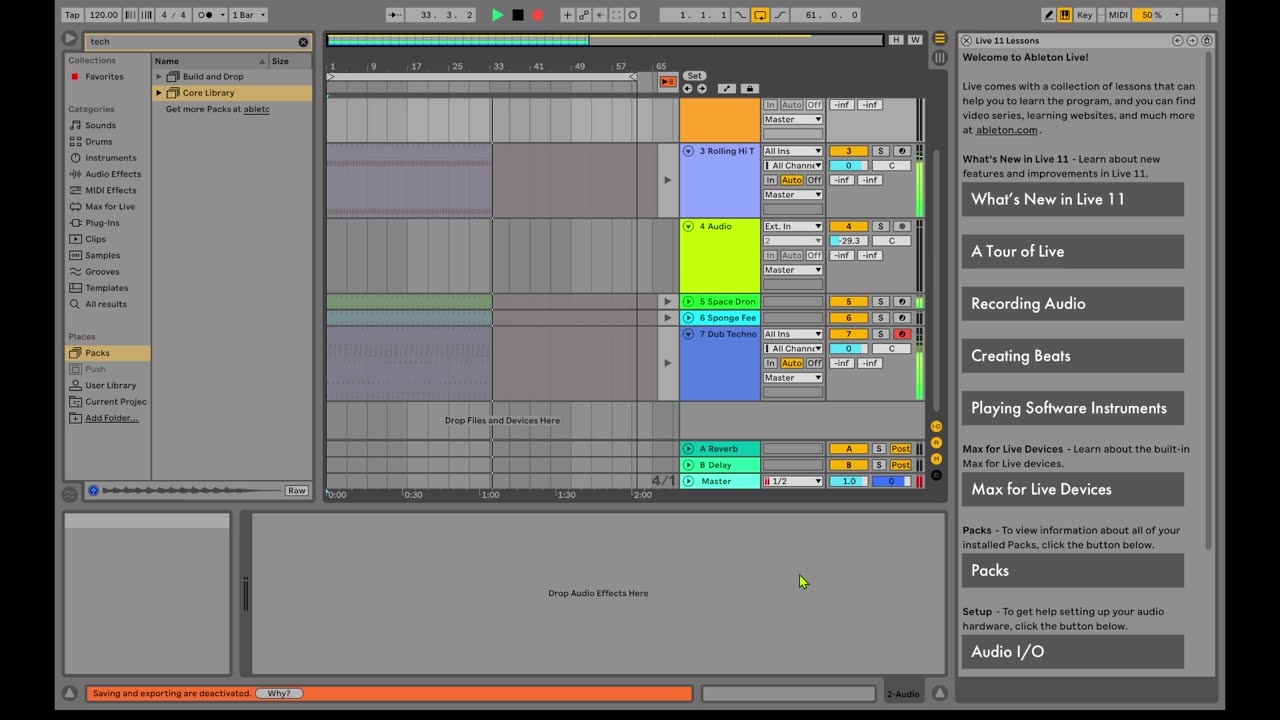Click track 4 volume field -29.3
Viewport: 1280px width, 720px height.
click(848, 241)
